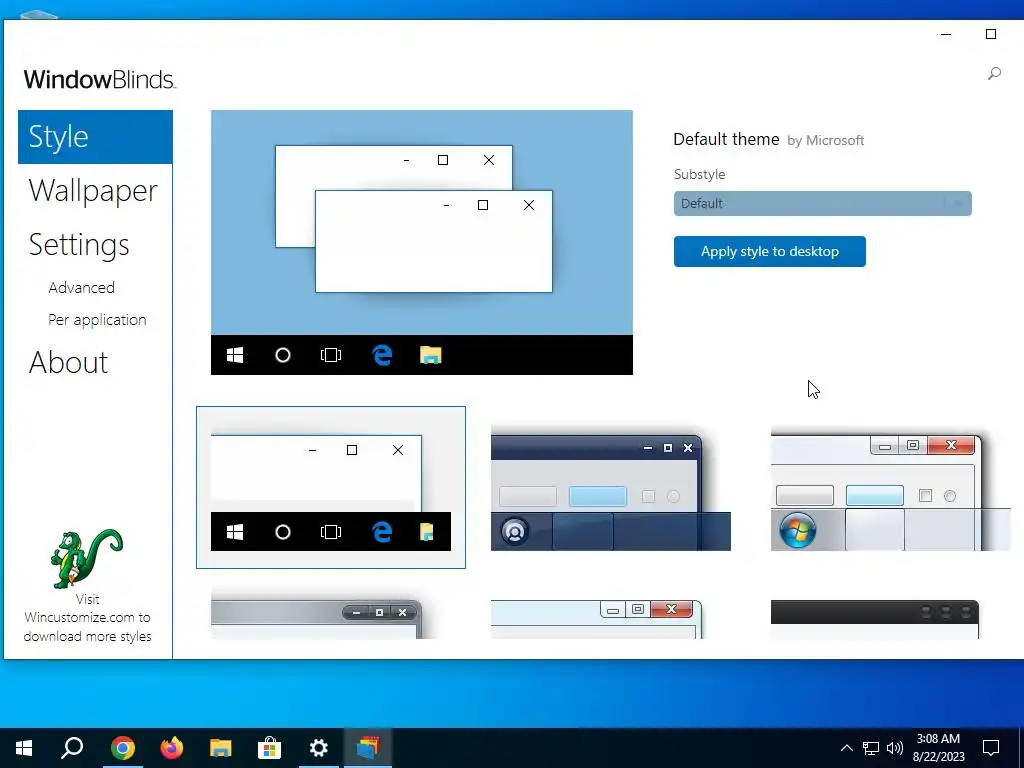Select the Windows 10 default style thumbnail

pos(330,487)
